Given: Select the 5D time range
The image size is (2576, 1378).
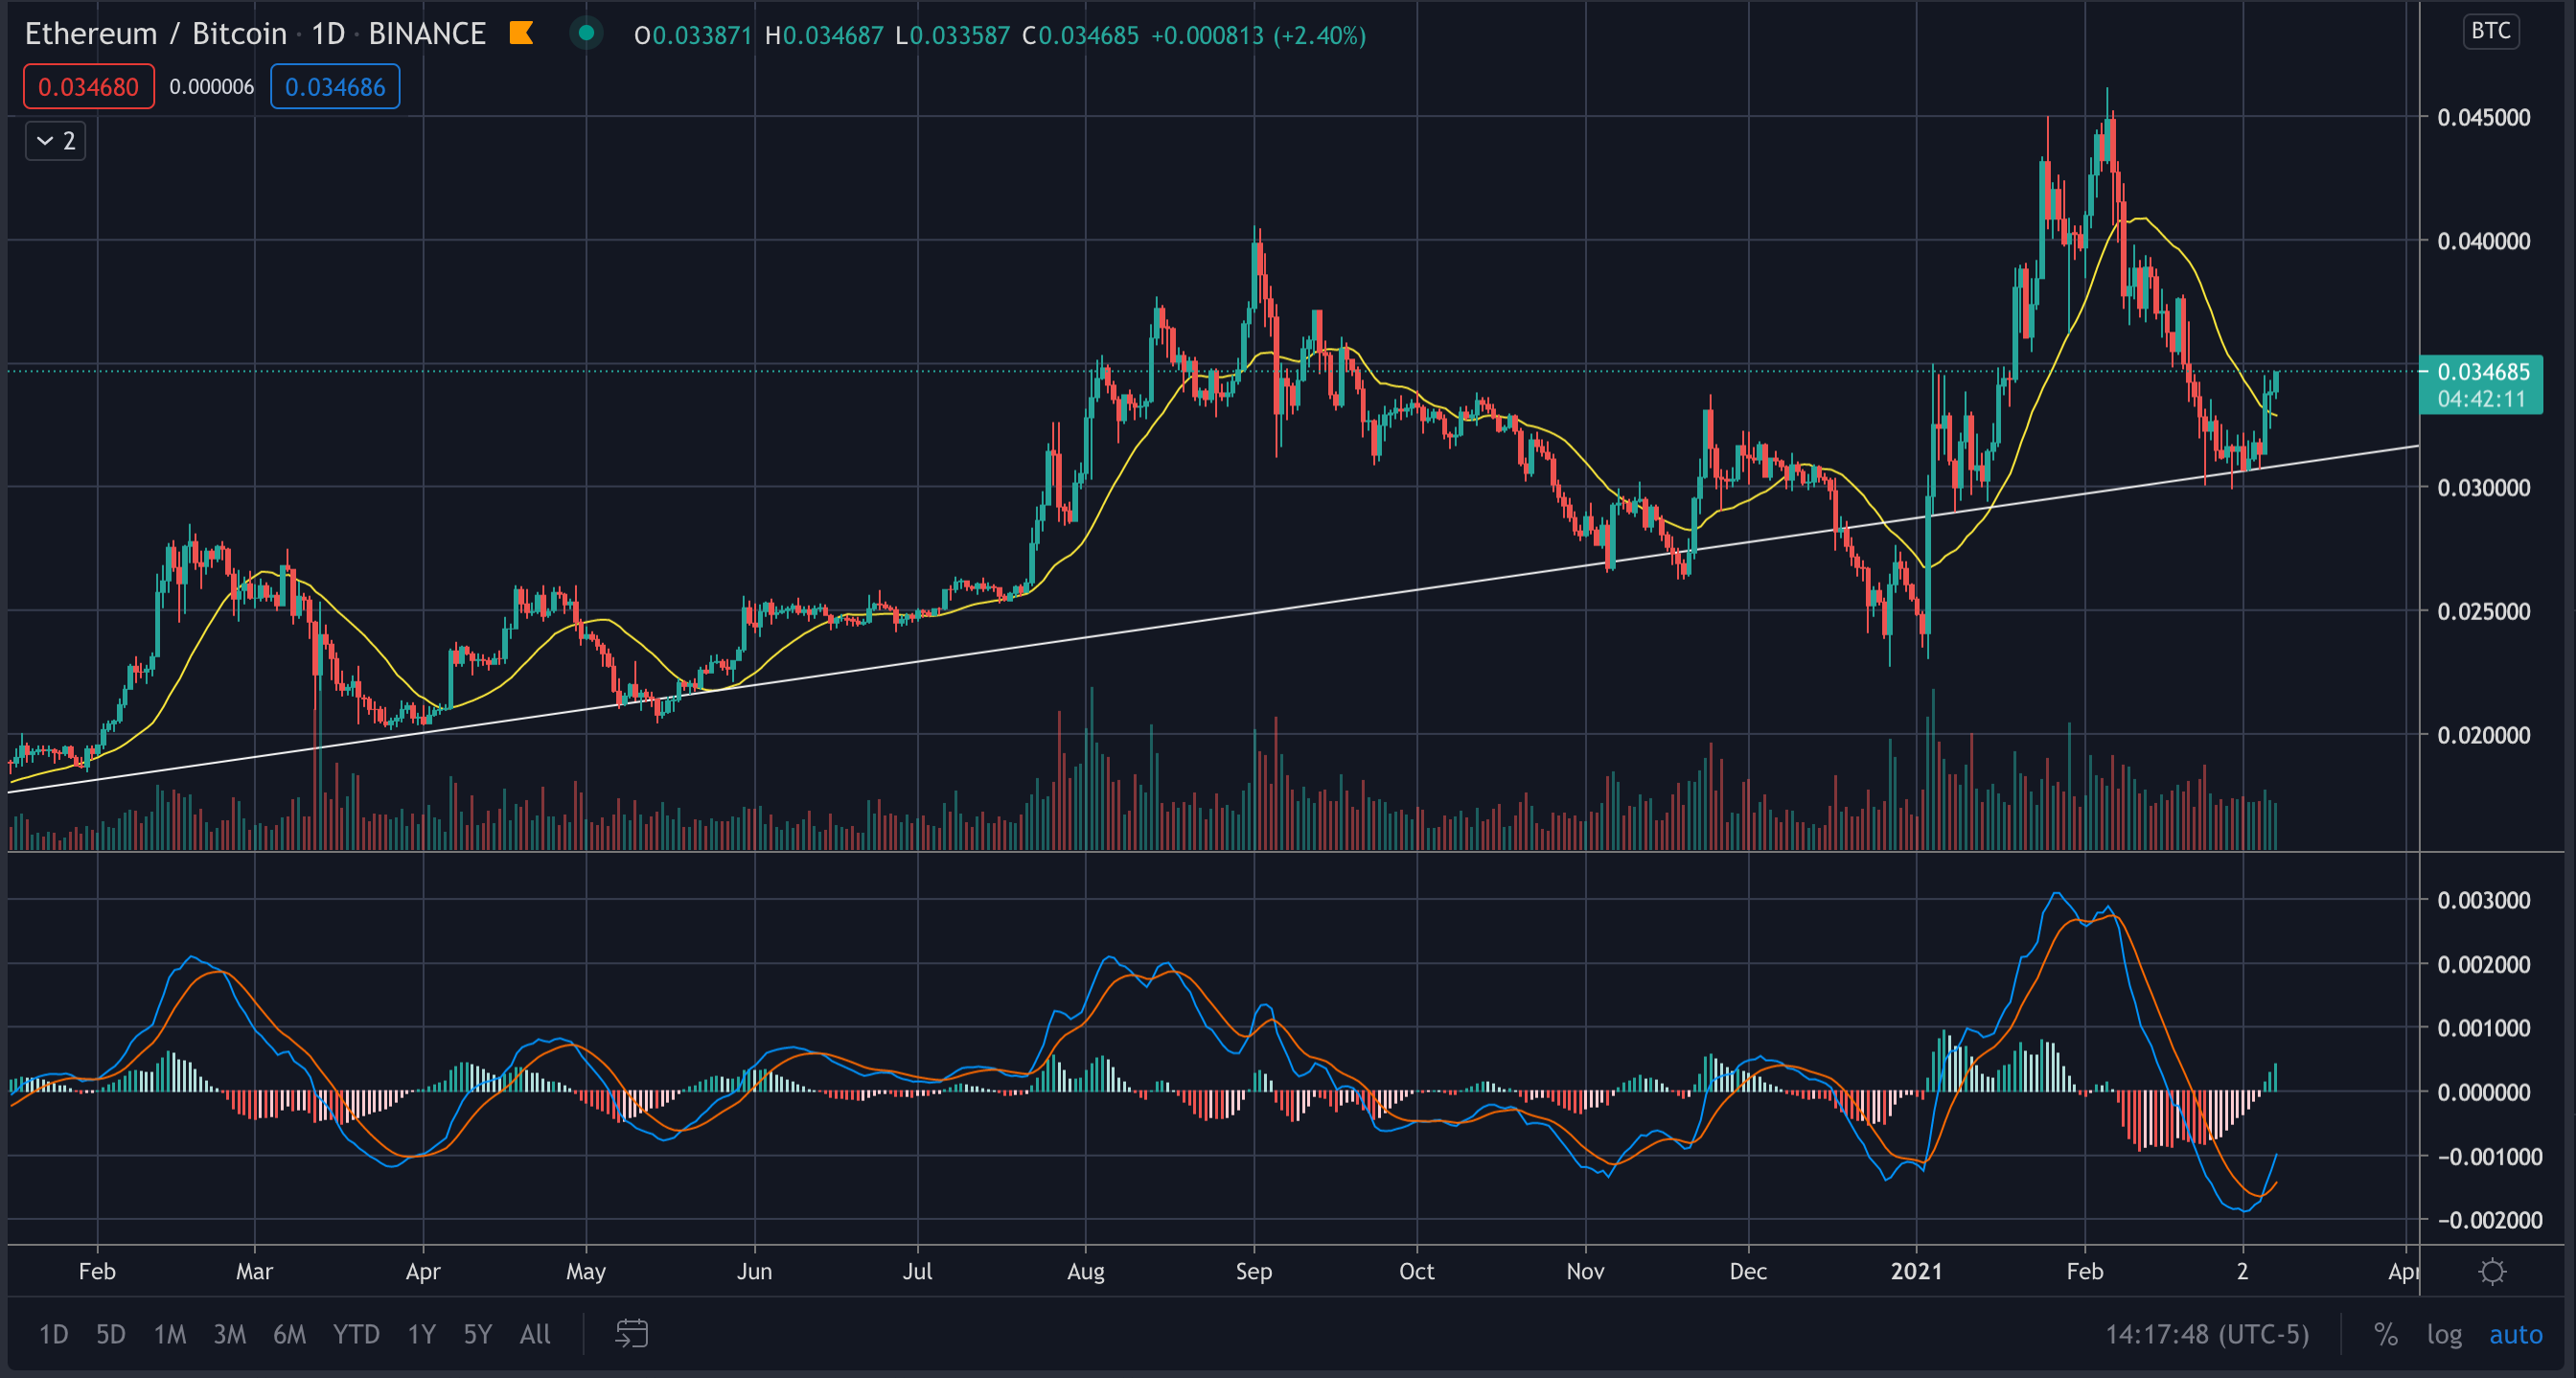Looking at the screenshot, I should click(x=111, y=1334).
